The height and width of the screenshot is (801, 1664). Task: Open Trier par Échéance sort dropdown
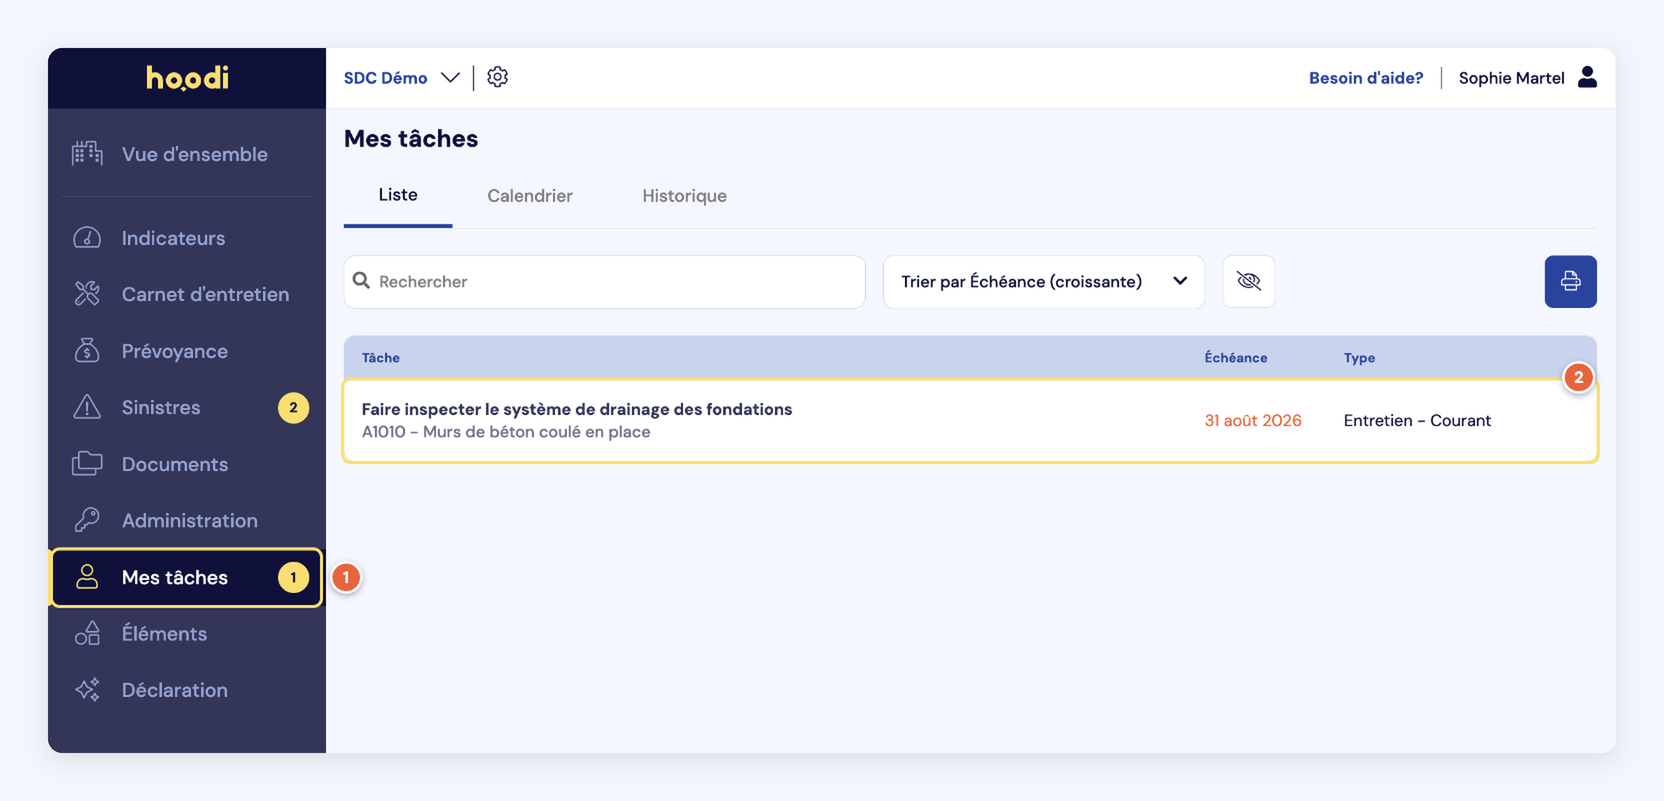point(1043,281)
